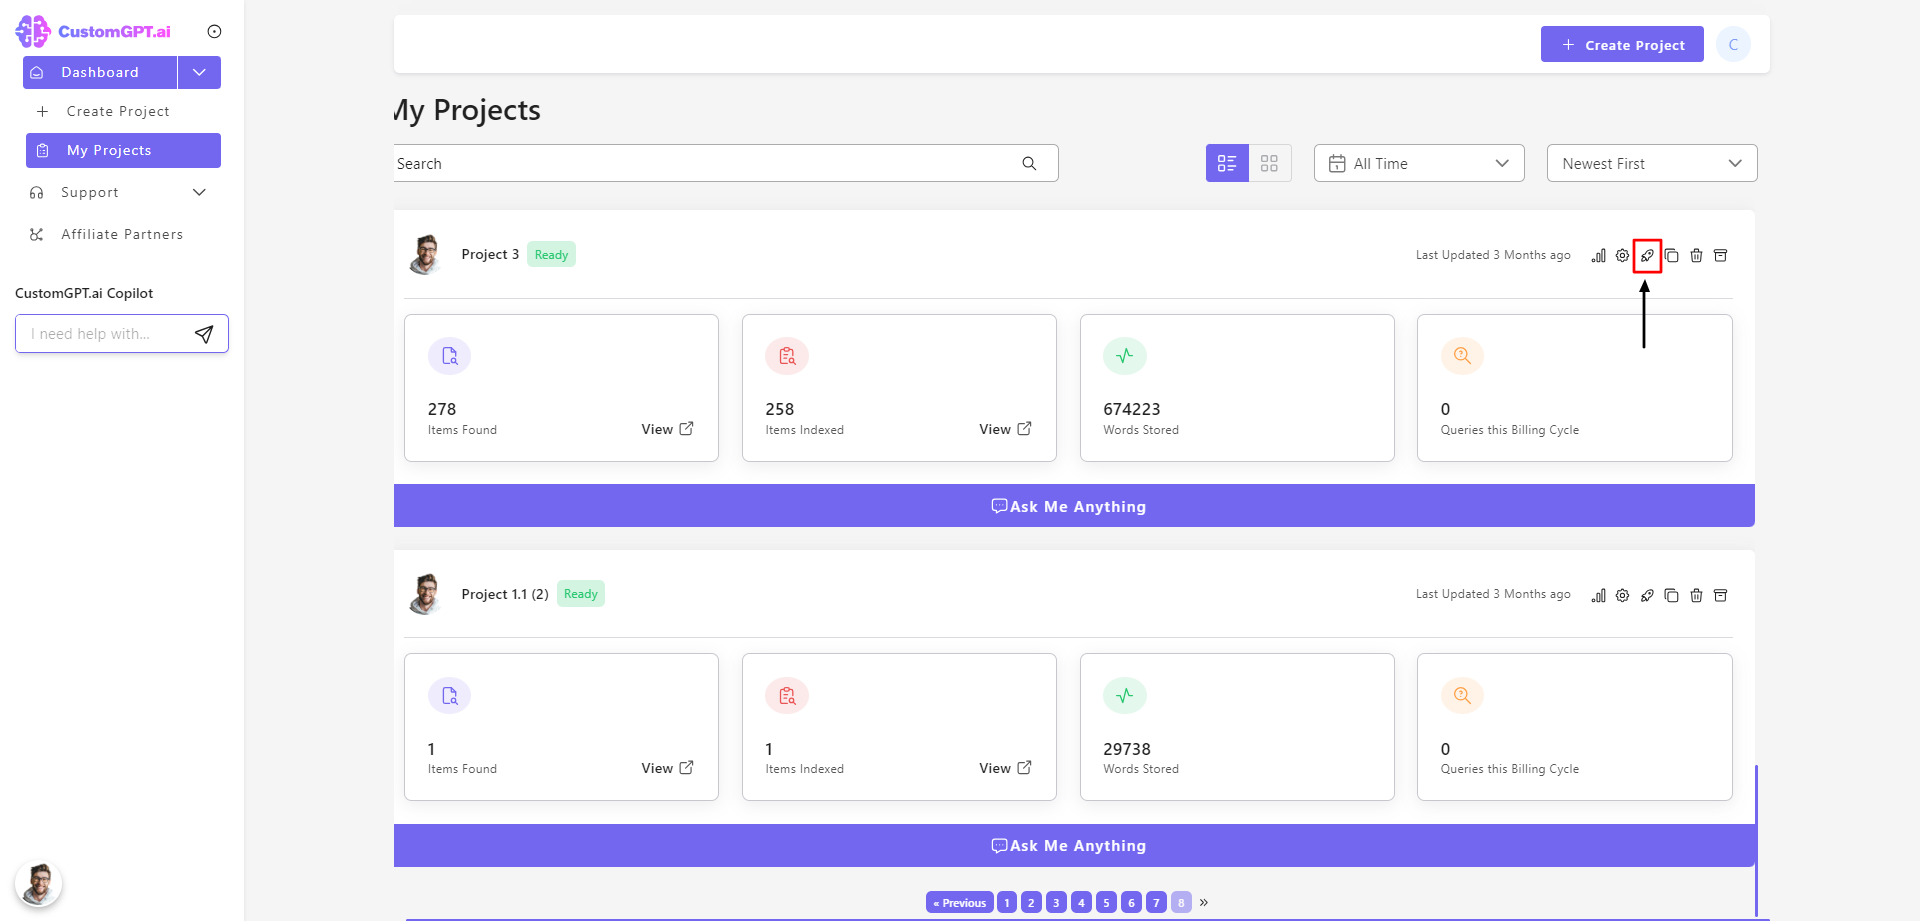Delete Project 3 using the trash icon
The height and width of the screenshot is (921, 1920).
coord(1696,256)
